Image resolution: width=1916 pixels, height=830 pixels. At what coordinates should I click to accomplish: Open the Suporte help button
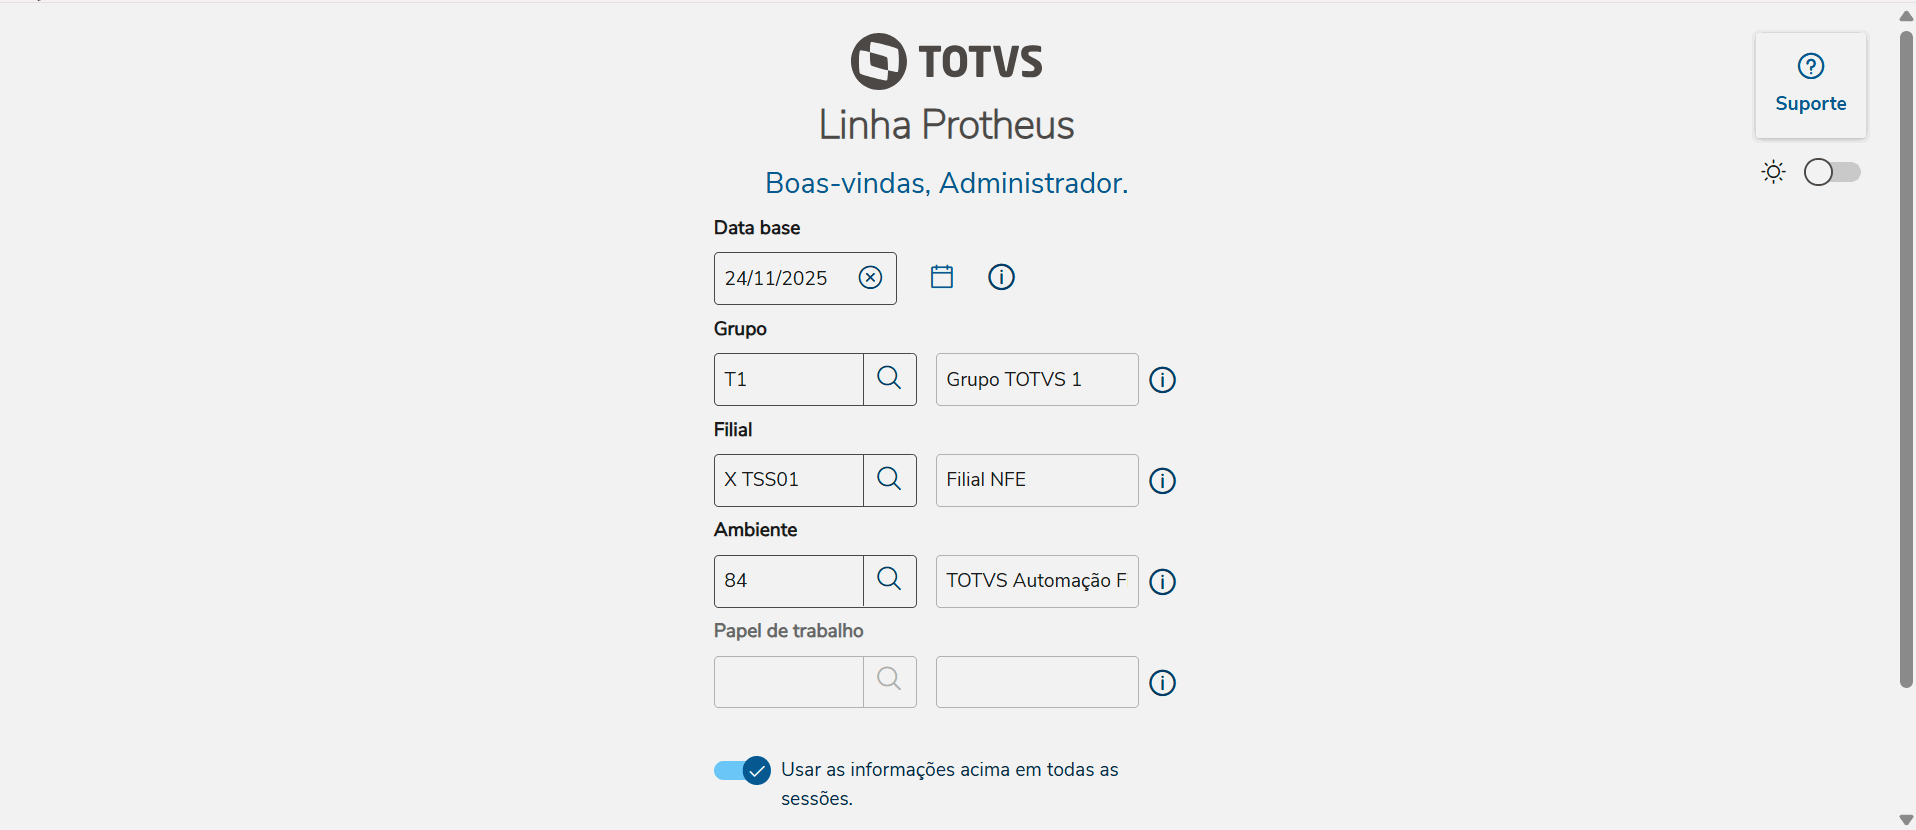(x=1810, y=85)
